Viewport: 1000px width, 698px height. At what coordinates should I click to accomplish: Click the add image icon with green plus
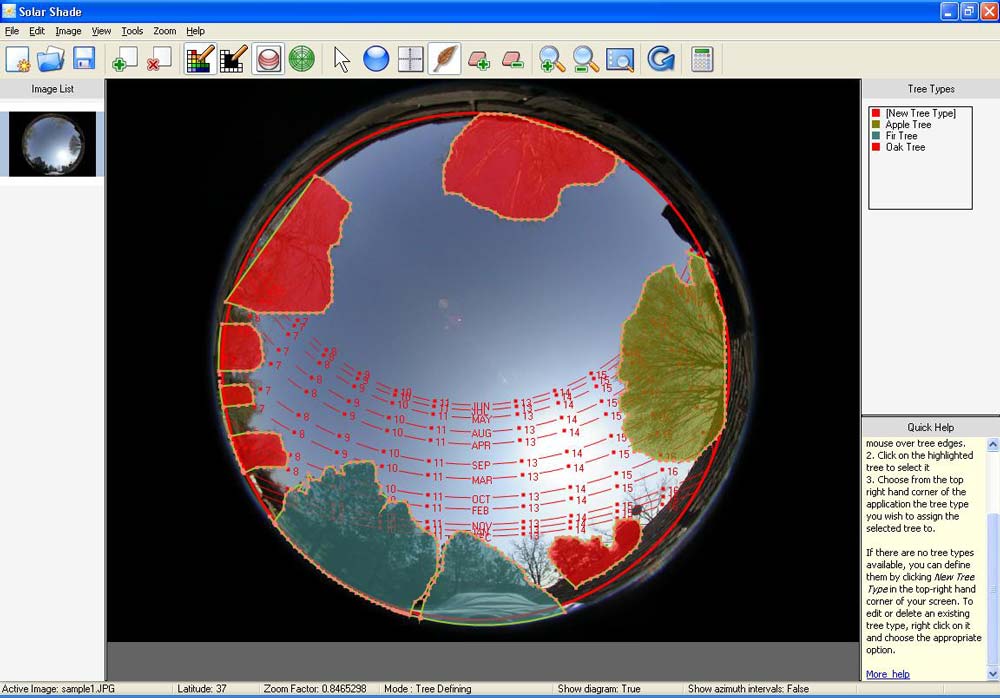point(124,60)
